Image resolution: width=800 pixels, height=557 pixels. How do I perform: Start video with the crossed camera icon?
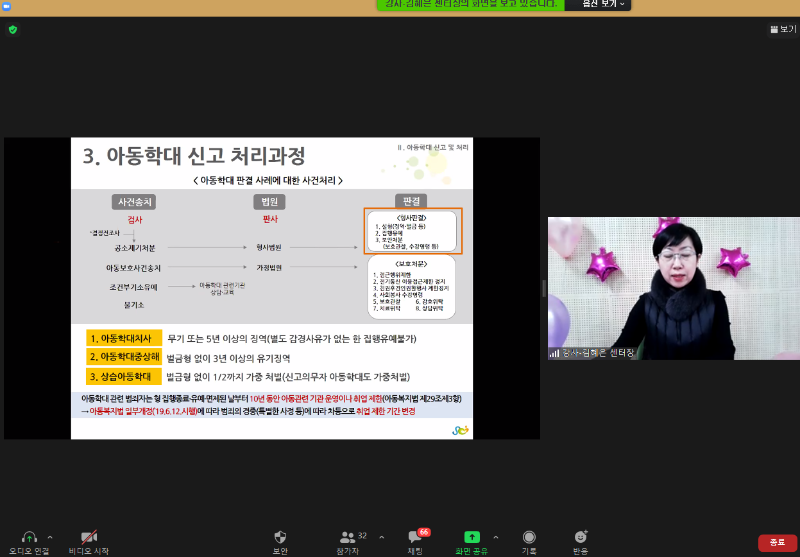89,537
